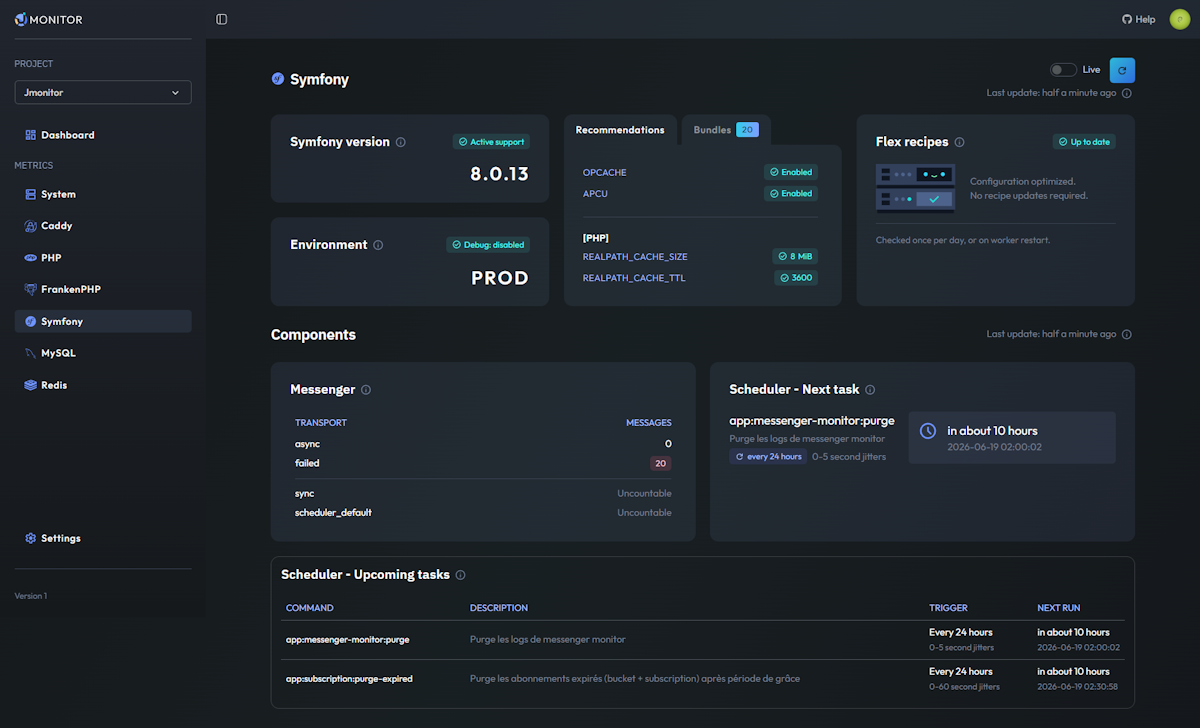Click info icon next to Environment
This screenshot has width=1200, height=728.
(x=378, y=245)
